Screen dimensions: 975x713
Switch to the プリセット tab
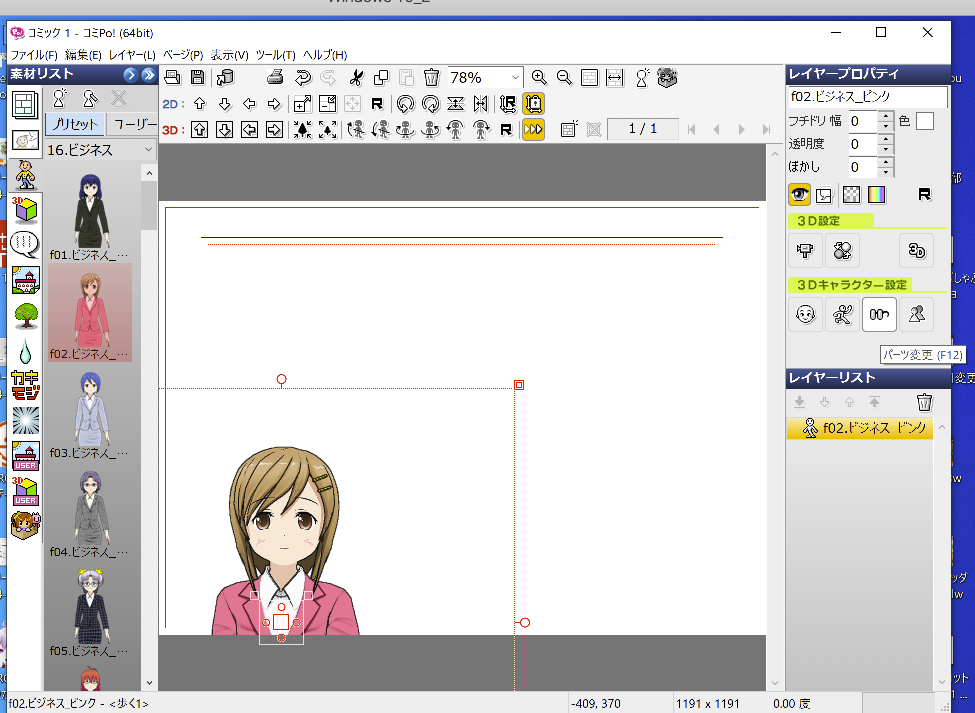point(73,124)
